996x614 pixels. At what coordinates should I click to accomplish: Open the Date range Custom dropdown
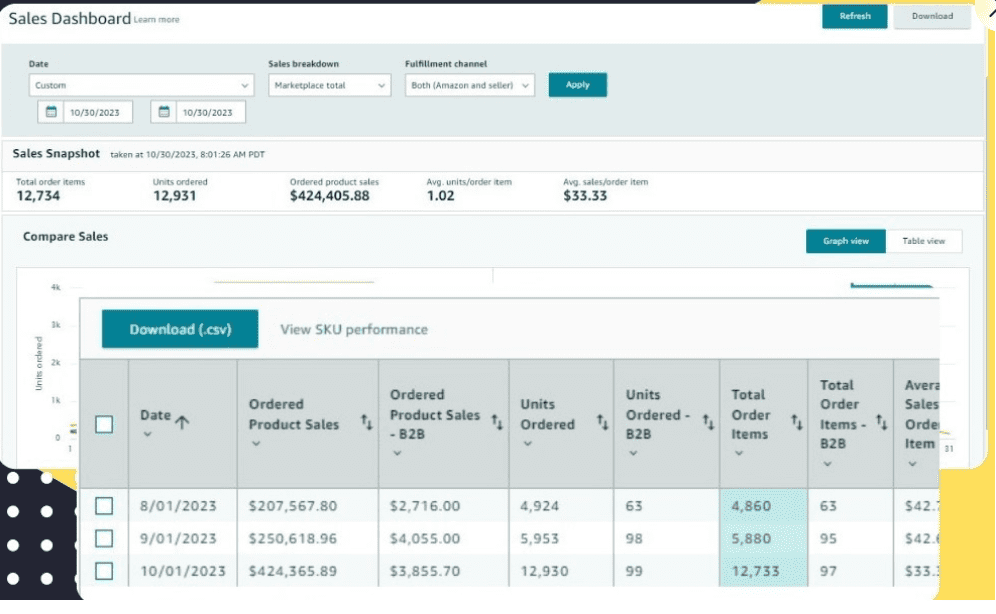141,86
